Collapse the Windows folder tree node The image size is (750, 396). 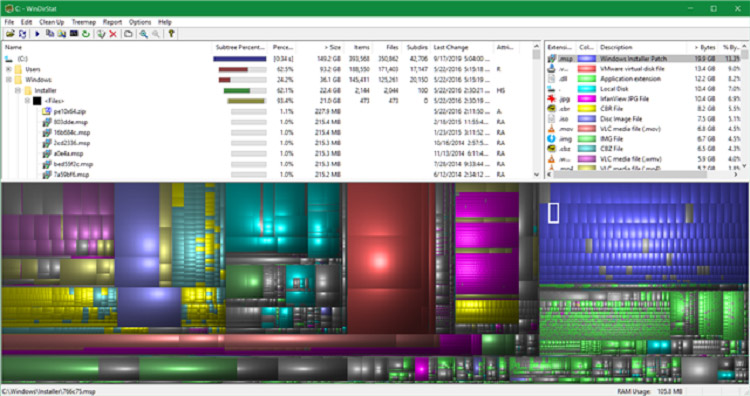click(9, 80)
